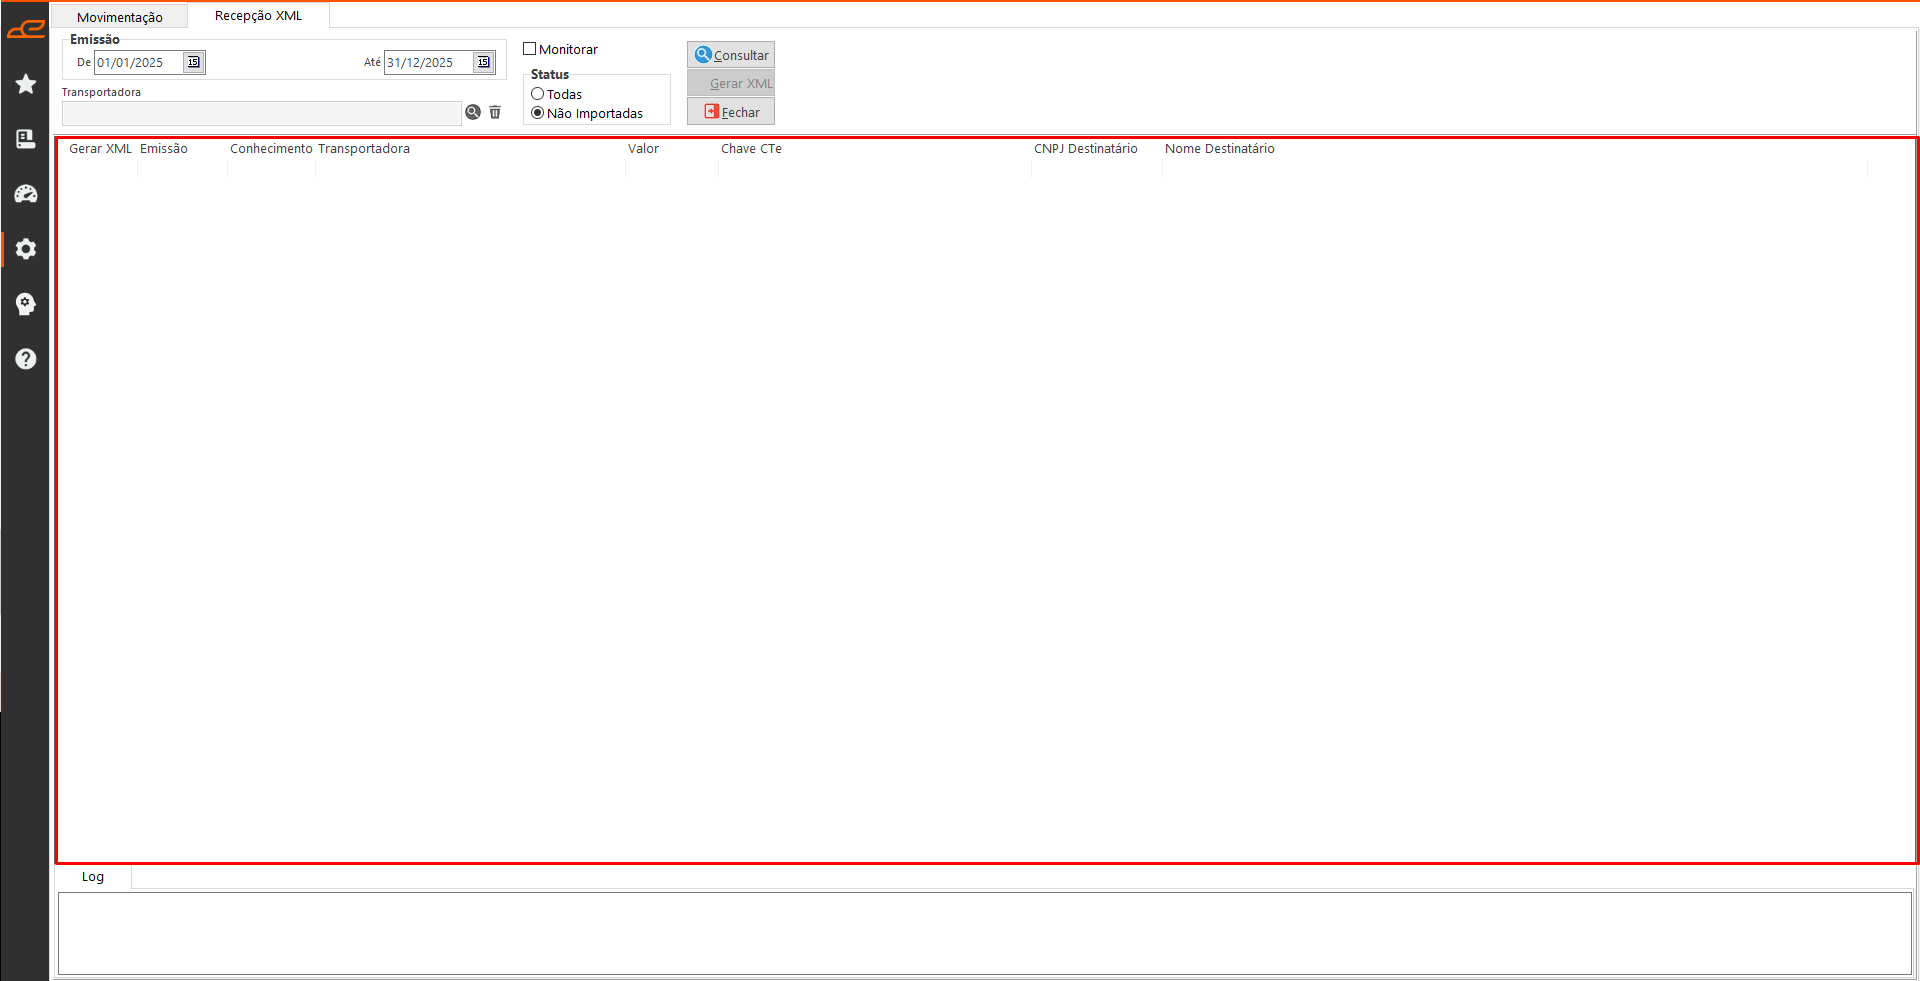The height and width of the screenshot is (981, 1920).
Task: Click the Transportadora input field
Action: click(x=261, y=113)
